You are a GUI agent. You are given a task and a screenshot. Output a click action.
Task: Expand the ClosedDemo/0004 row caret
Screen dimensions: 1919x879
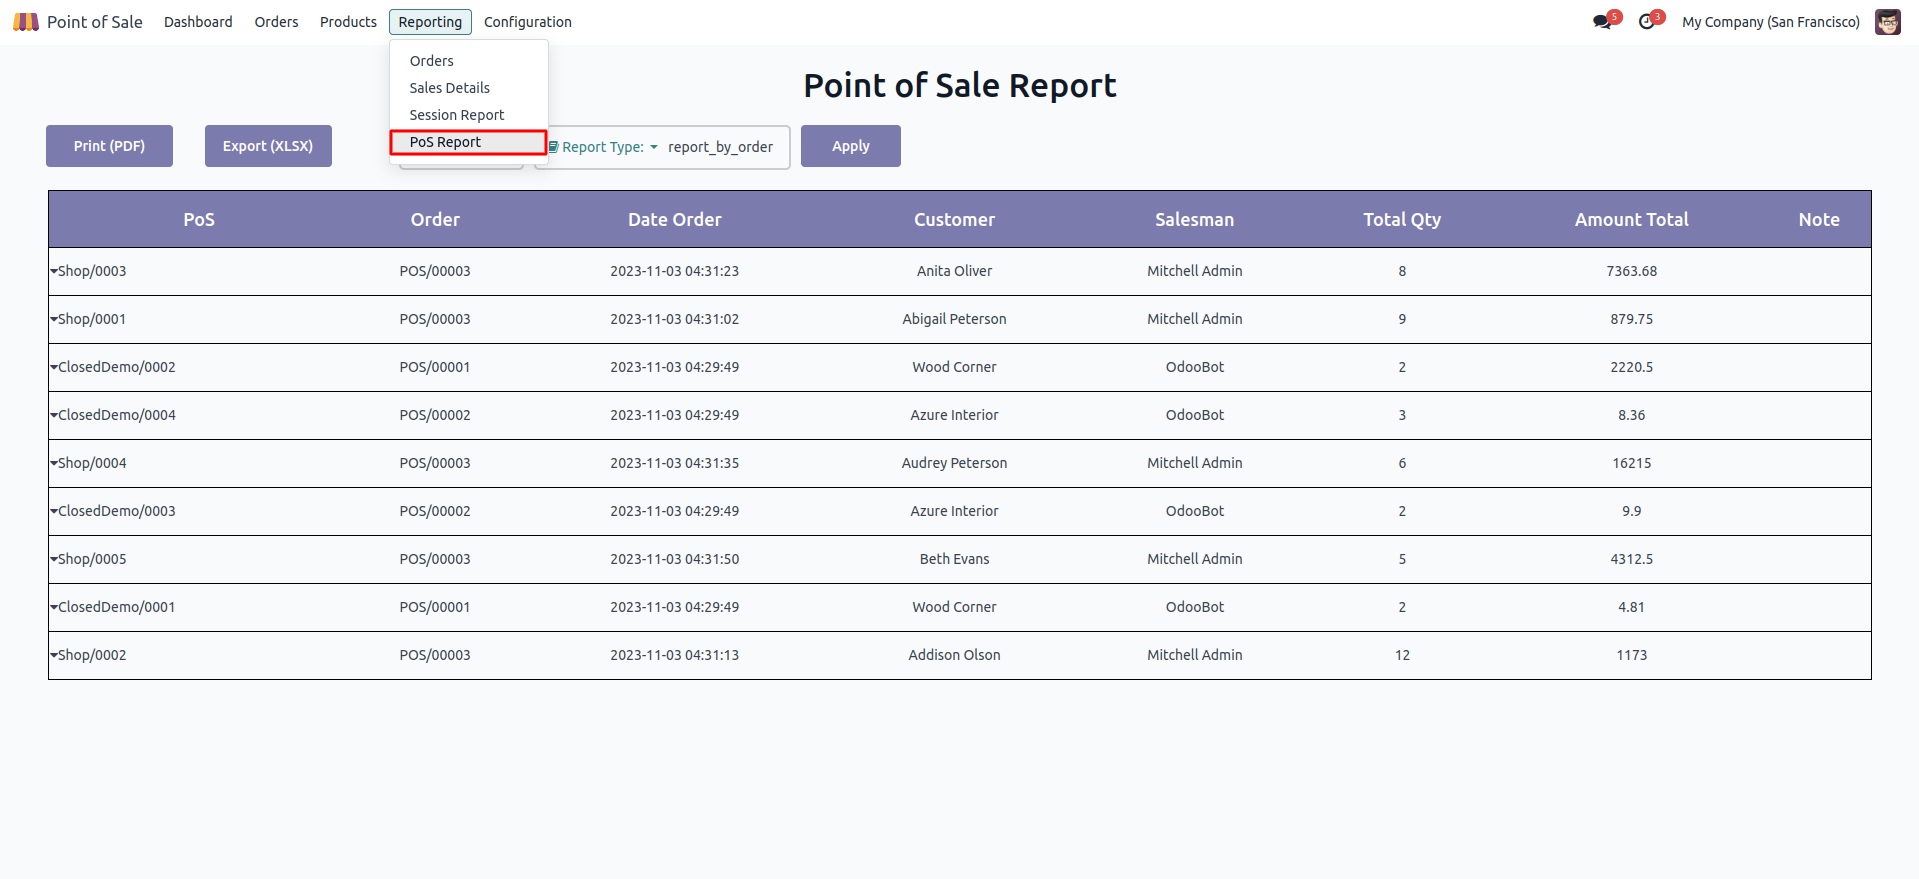[x=54, y=415]
